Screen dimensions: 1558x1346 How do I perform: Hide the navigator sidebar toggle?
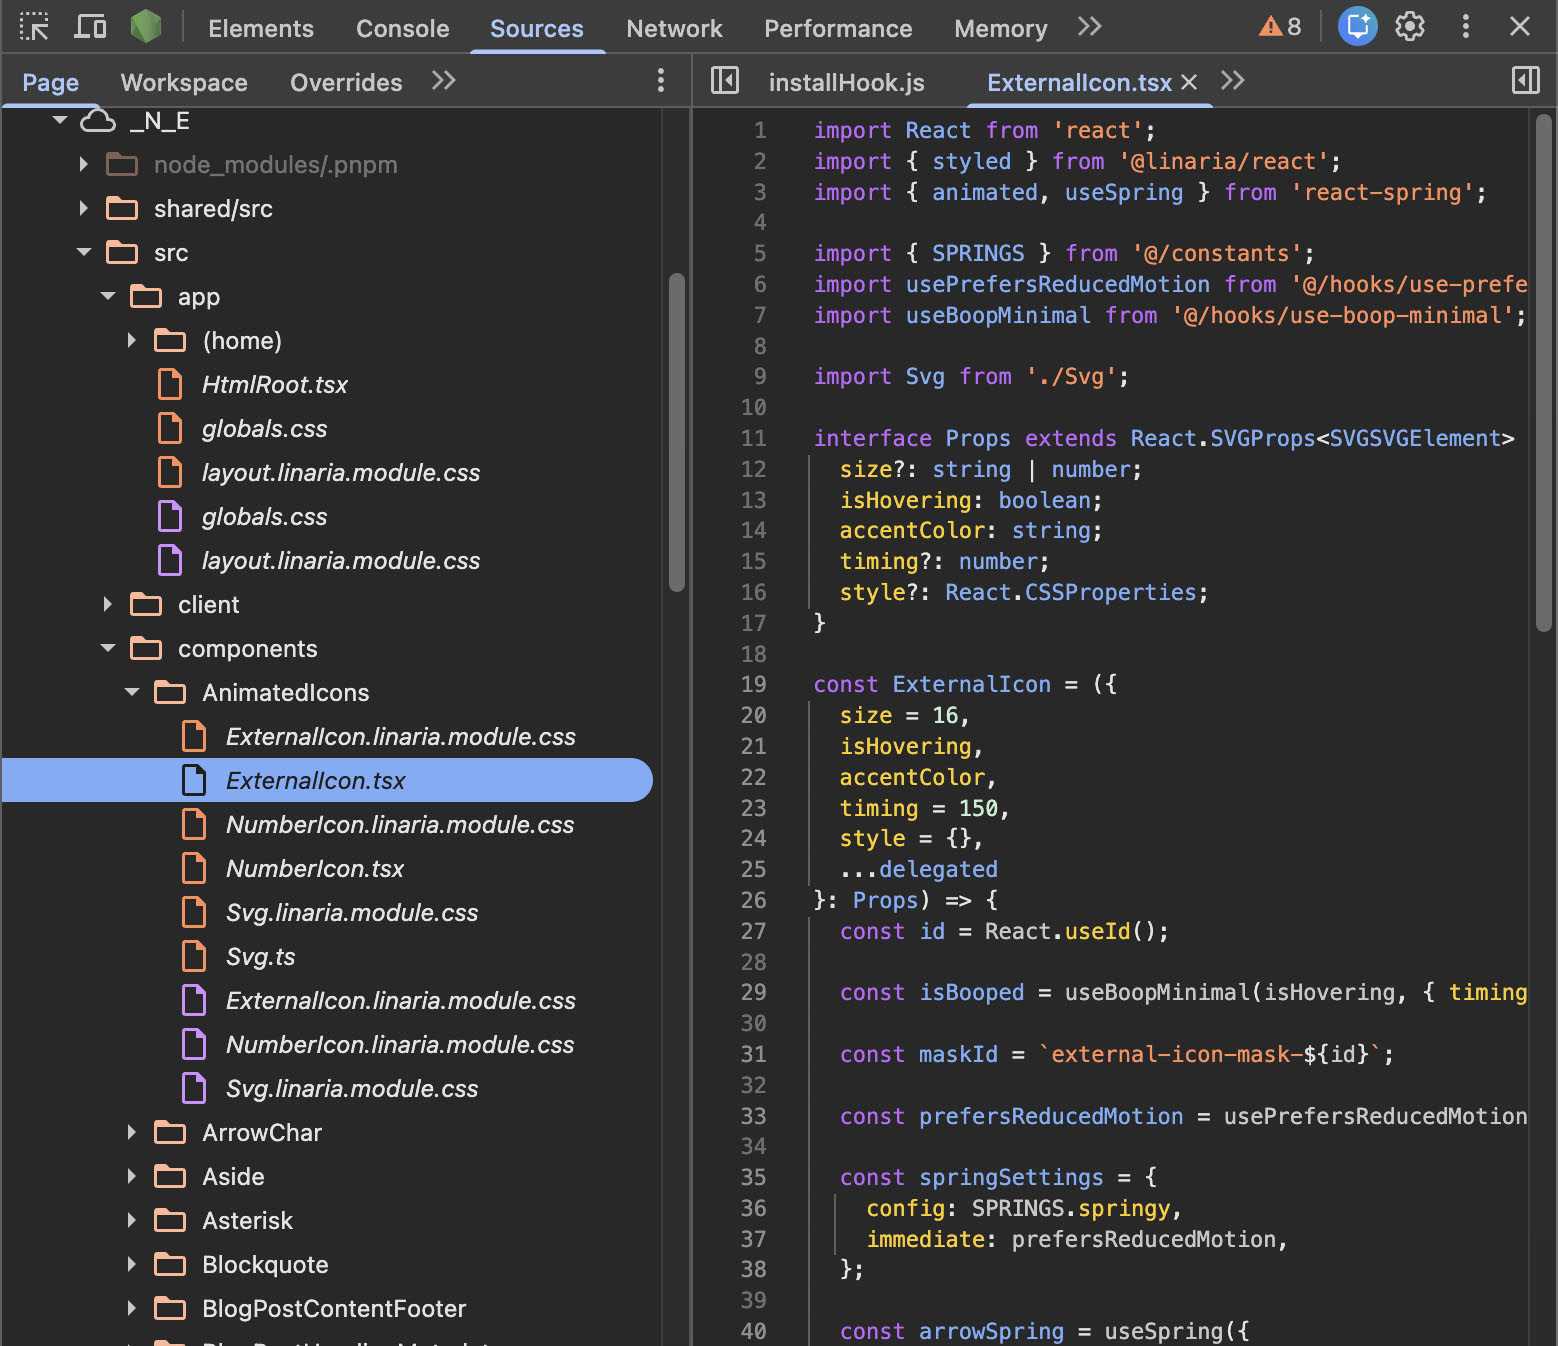725,81
